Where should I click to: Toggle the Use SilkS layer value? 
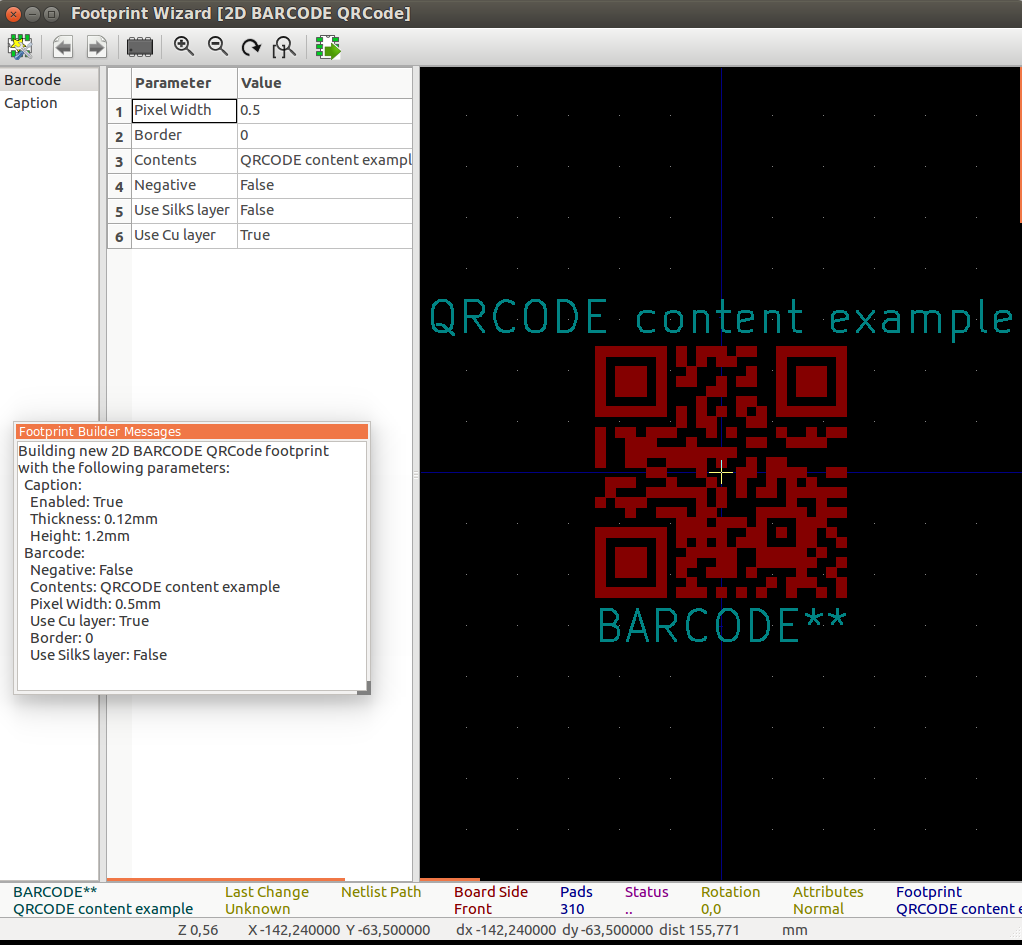[324, 210]
